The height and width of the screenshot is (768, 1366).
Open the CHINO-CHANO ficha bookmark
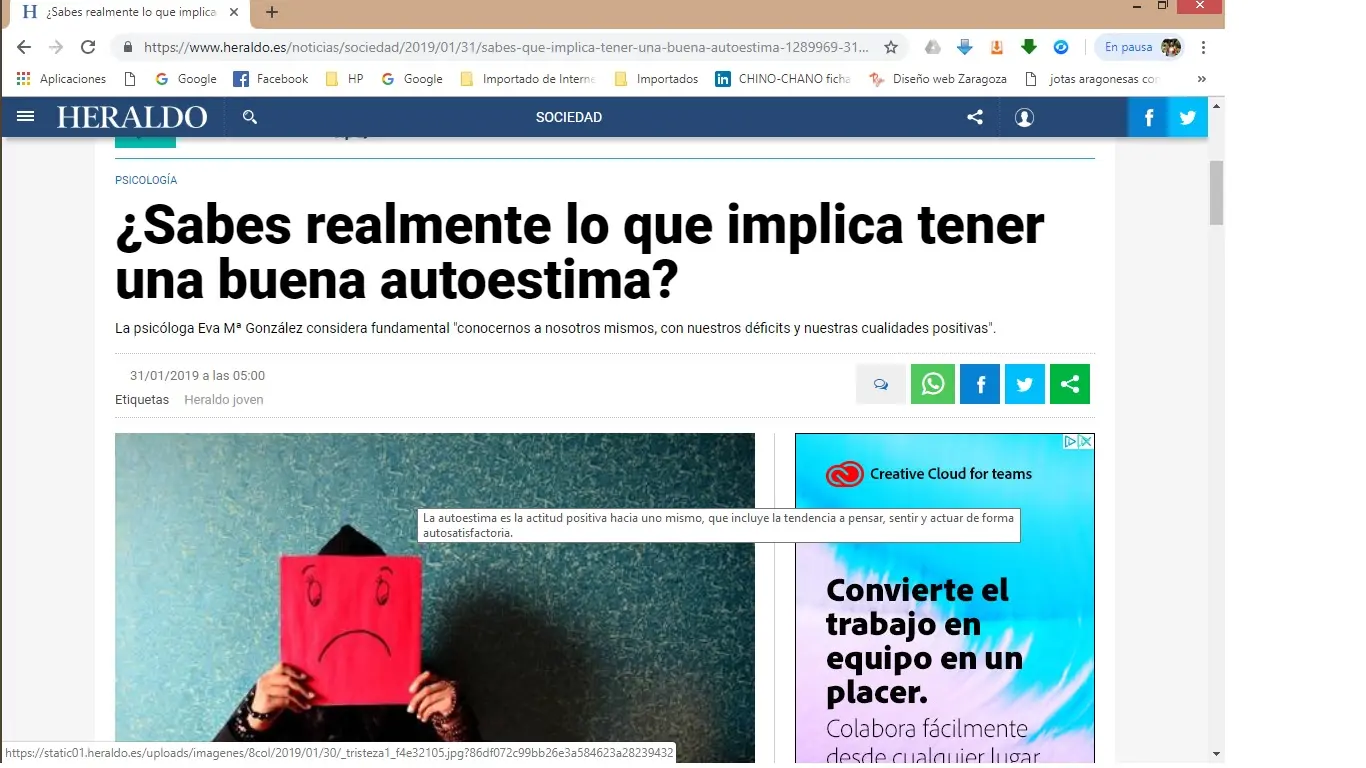click(782, 79)
